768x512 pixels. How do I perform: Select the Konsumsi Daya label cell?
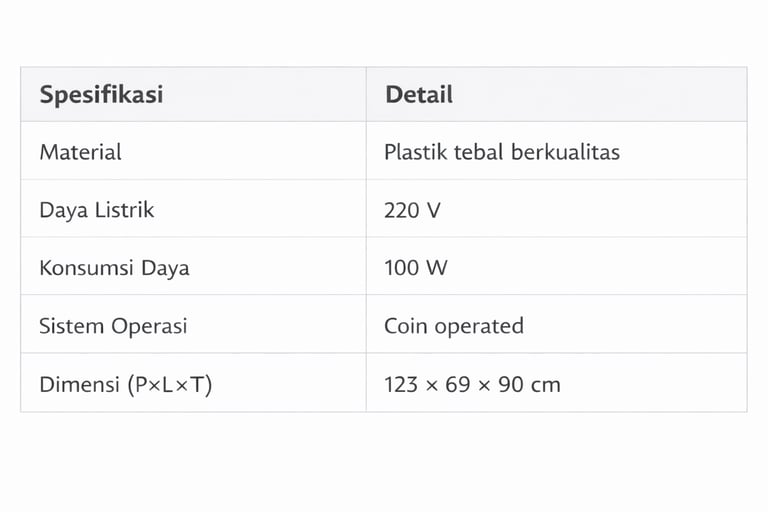114,268
